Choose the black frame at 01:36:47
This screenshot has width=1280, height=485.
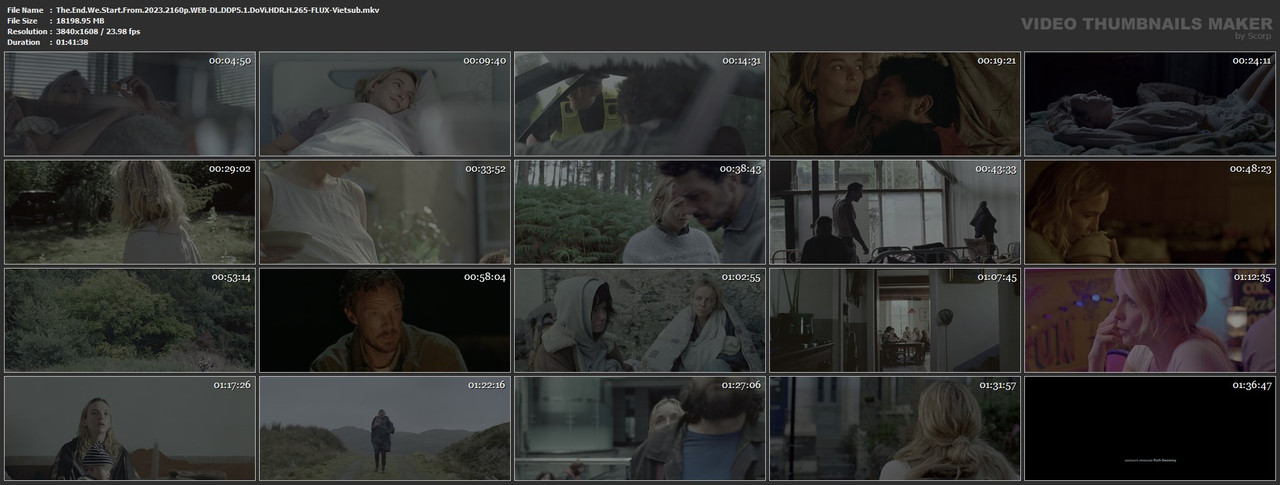pyautogui.click(x=1150, y=428)
